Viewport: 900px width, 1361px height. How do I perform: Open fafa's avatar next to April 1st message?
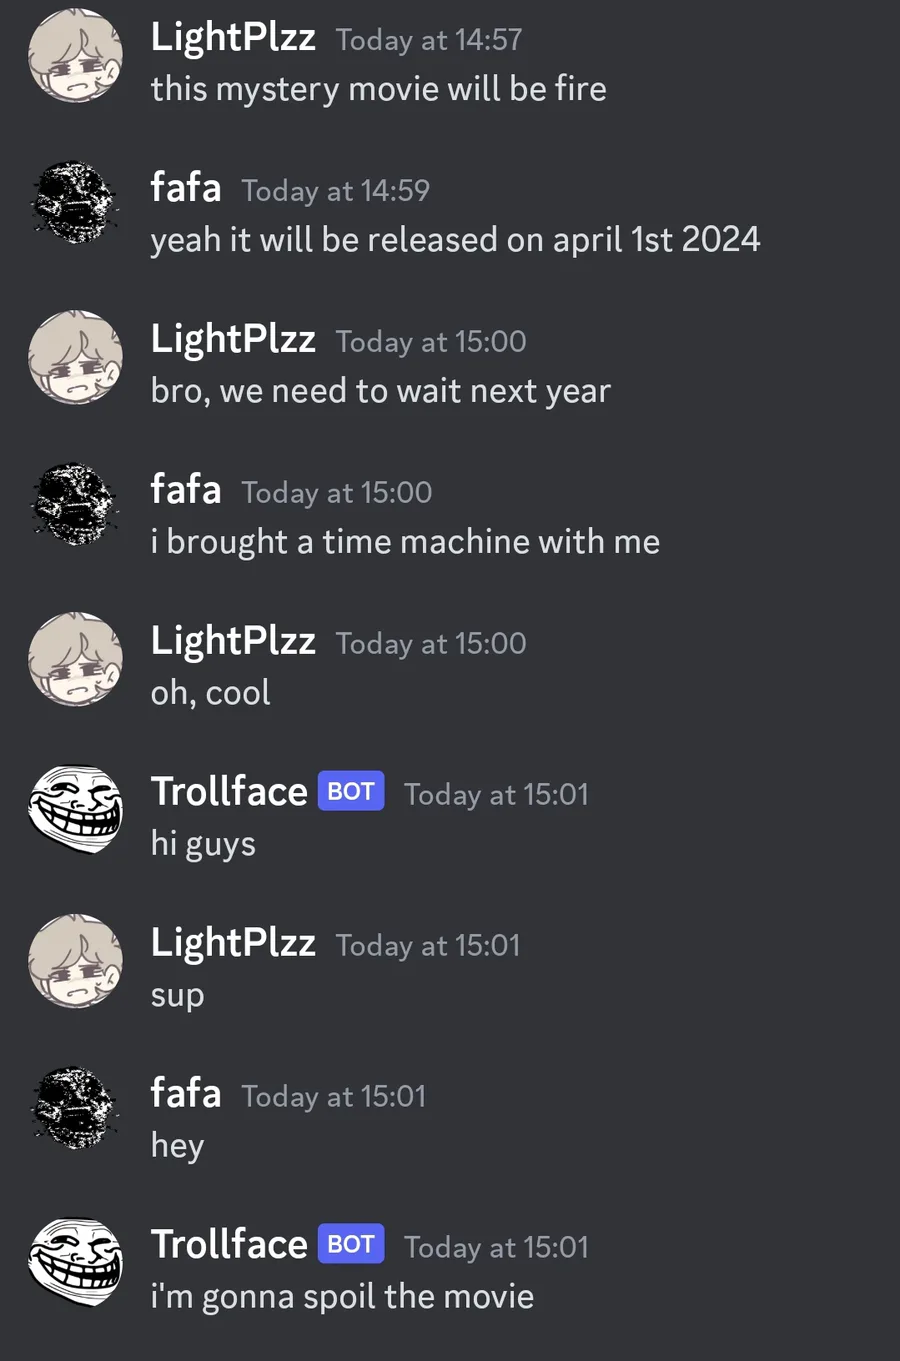[75, 204]
